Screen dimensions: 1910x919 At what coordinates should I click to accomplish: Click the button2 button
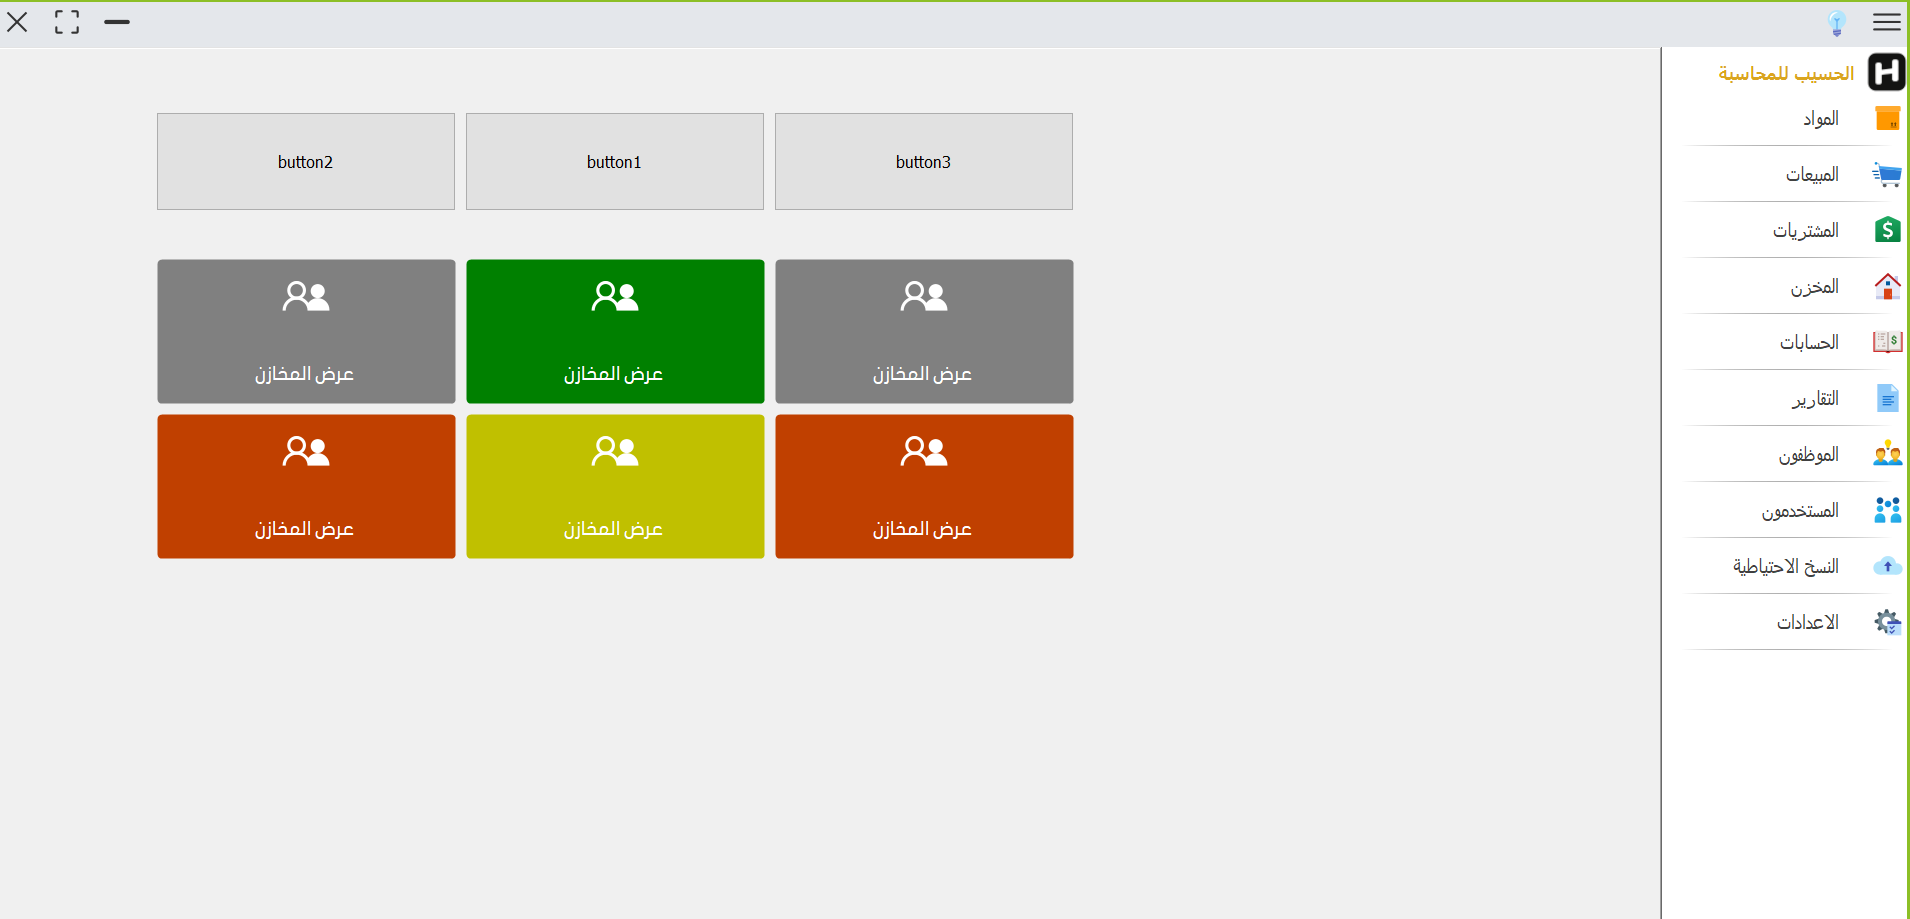(306, 161)
